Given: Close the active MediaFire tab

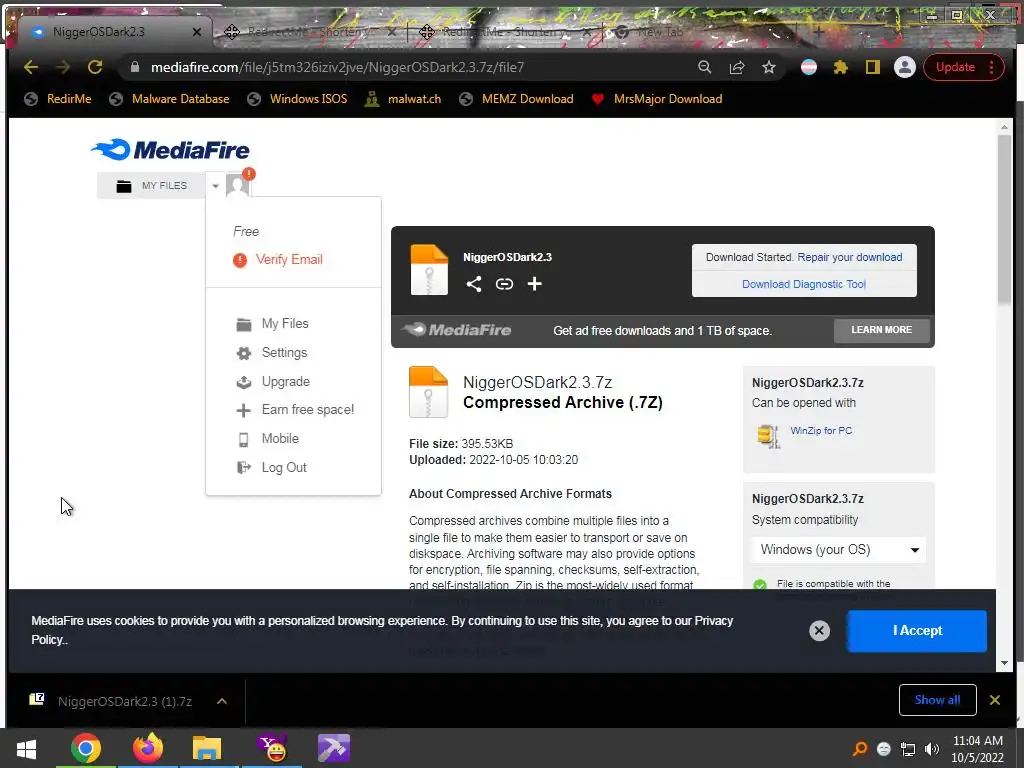Looking at the screenshot, I should [x=197, y=31].
